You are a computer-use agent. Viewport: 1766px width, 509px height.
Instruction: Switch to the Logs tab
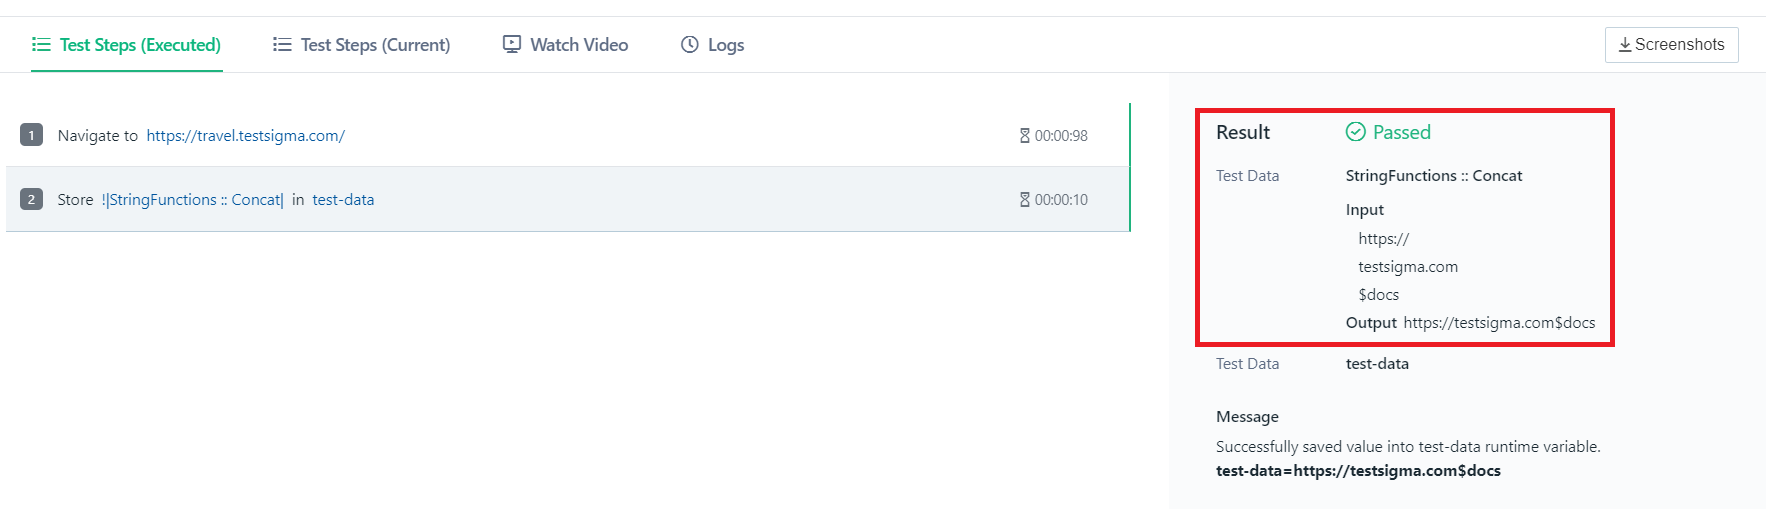pos(713,45)
